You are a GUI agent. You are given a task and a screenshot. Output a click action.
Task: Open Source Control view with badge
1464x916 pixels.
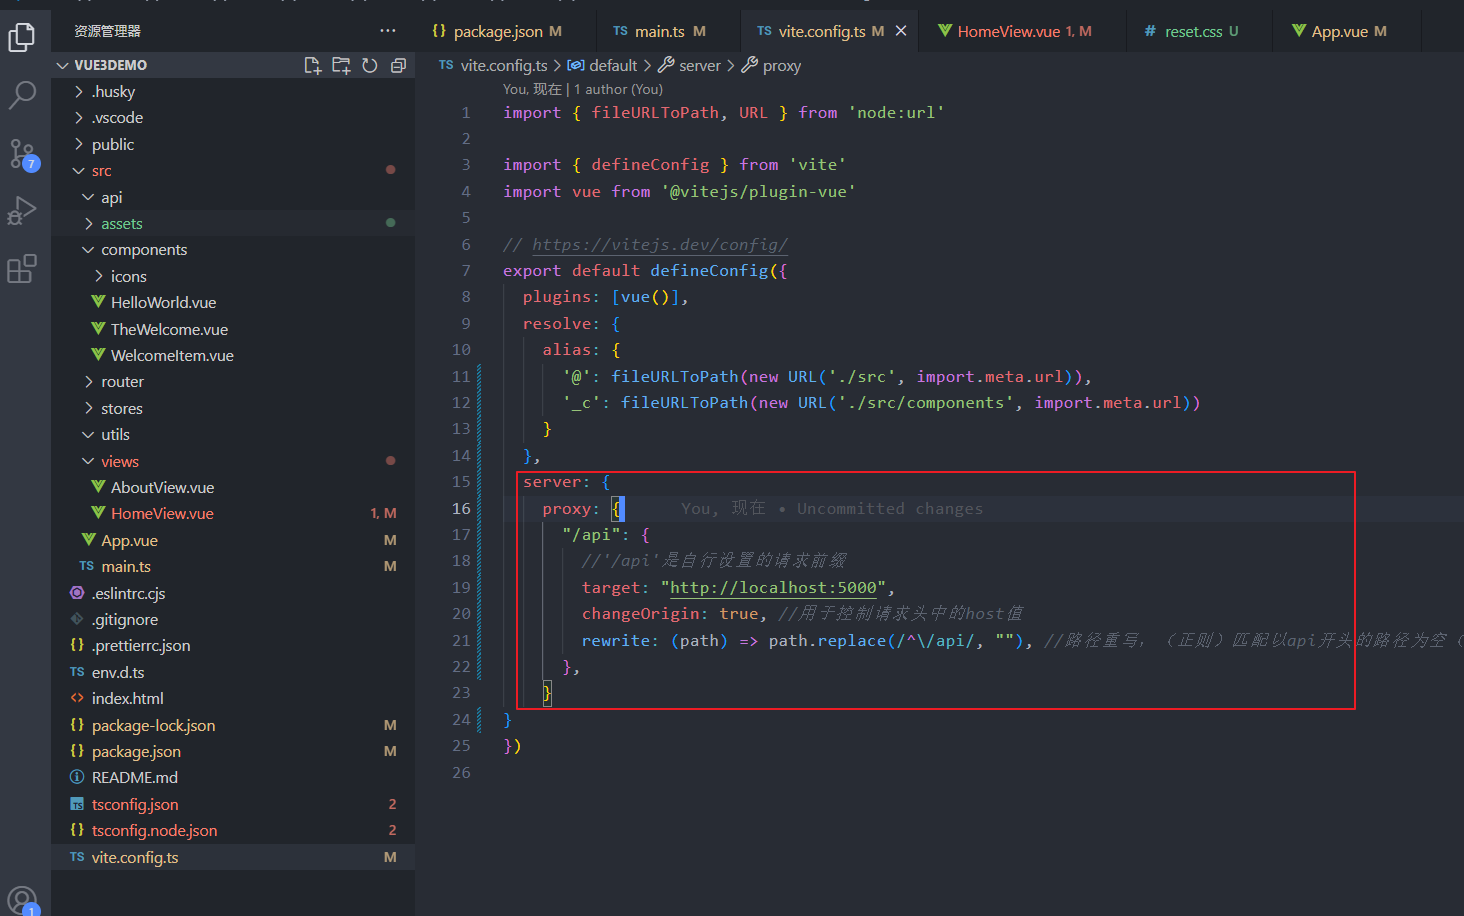coord(22,154)
